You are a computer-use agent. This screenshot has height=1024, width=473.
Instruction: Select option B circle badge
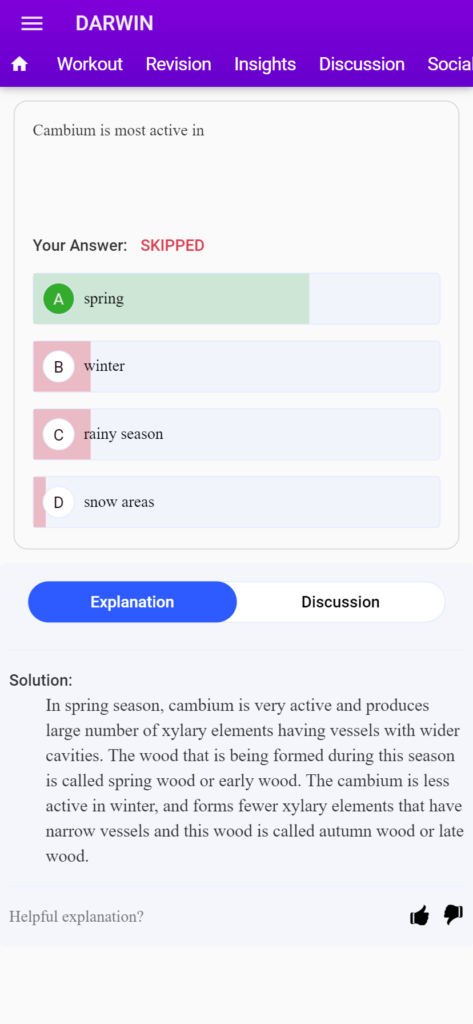click(59, 367)
